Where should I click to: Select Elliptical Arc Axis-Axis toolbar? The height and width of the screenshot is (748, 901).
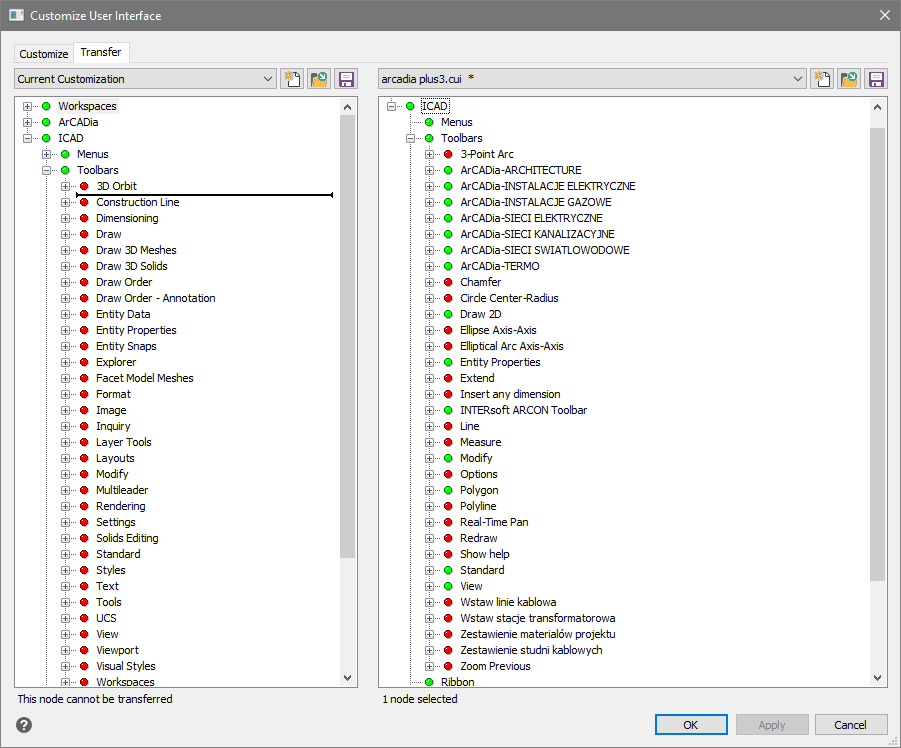point(511,346)
